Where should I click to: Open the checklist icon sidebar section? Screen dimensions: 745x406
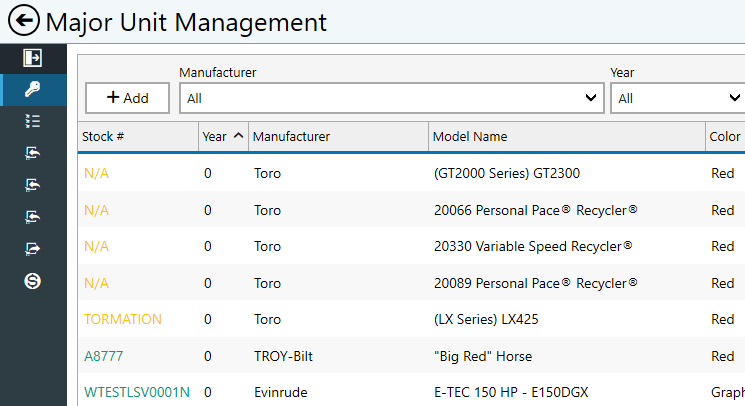[32, 121]
